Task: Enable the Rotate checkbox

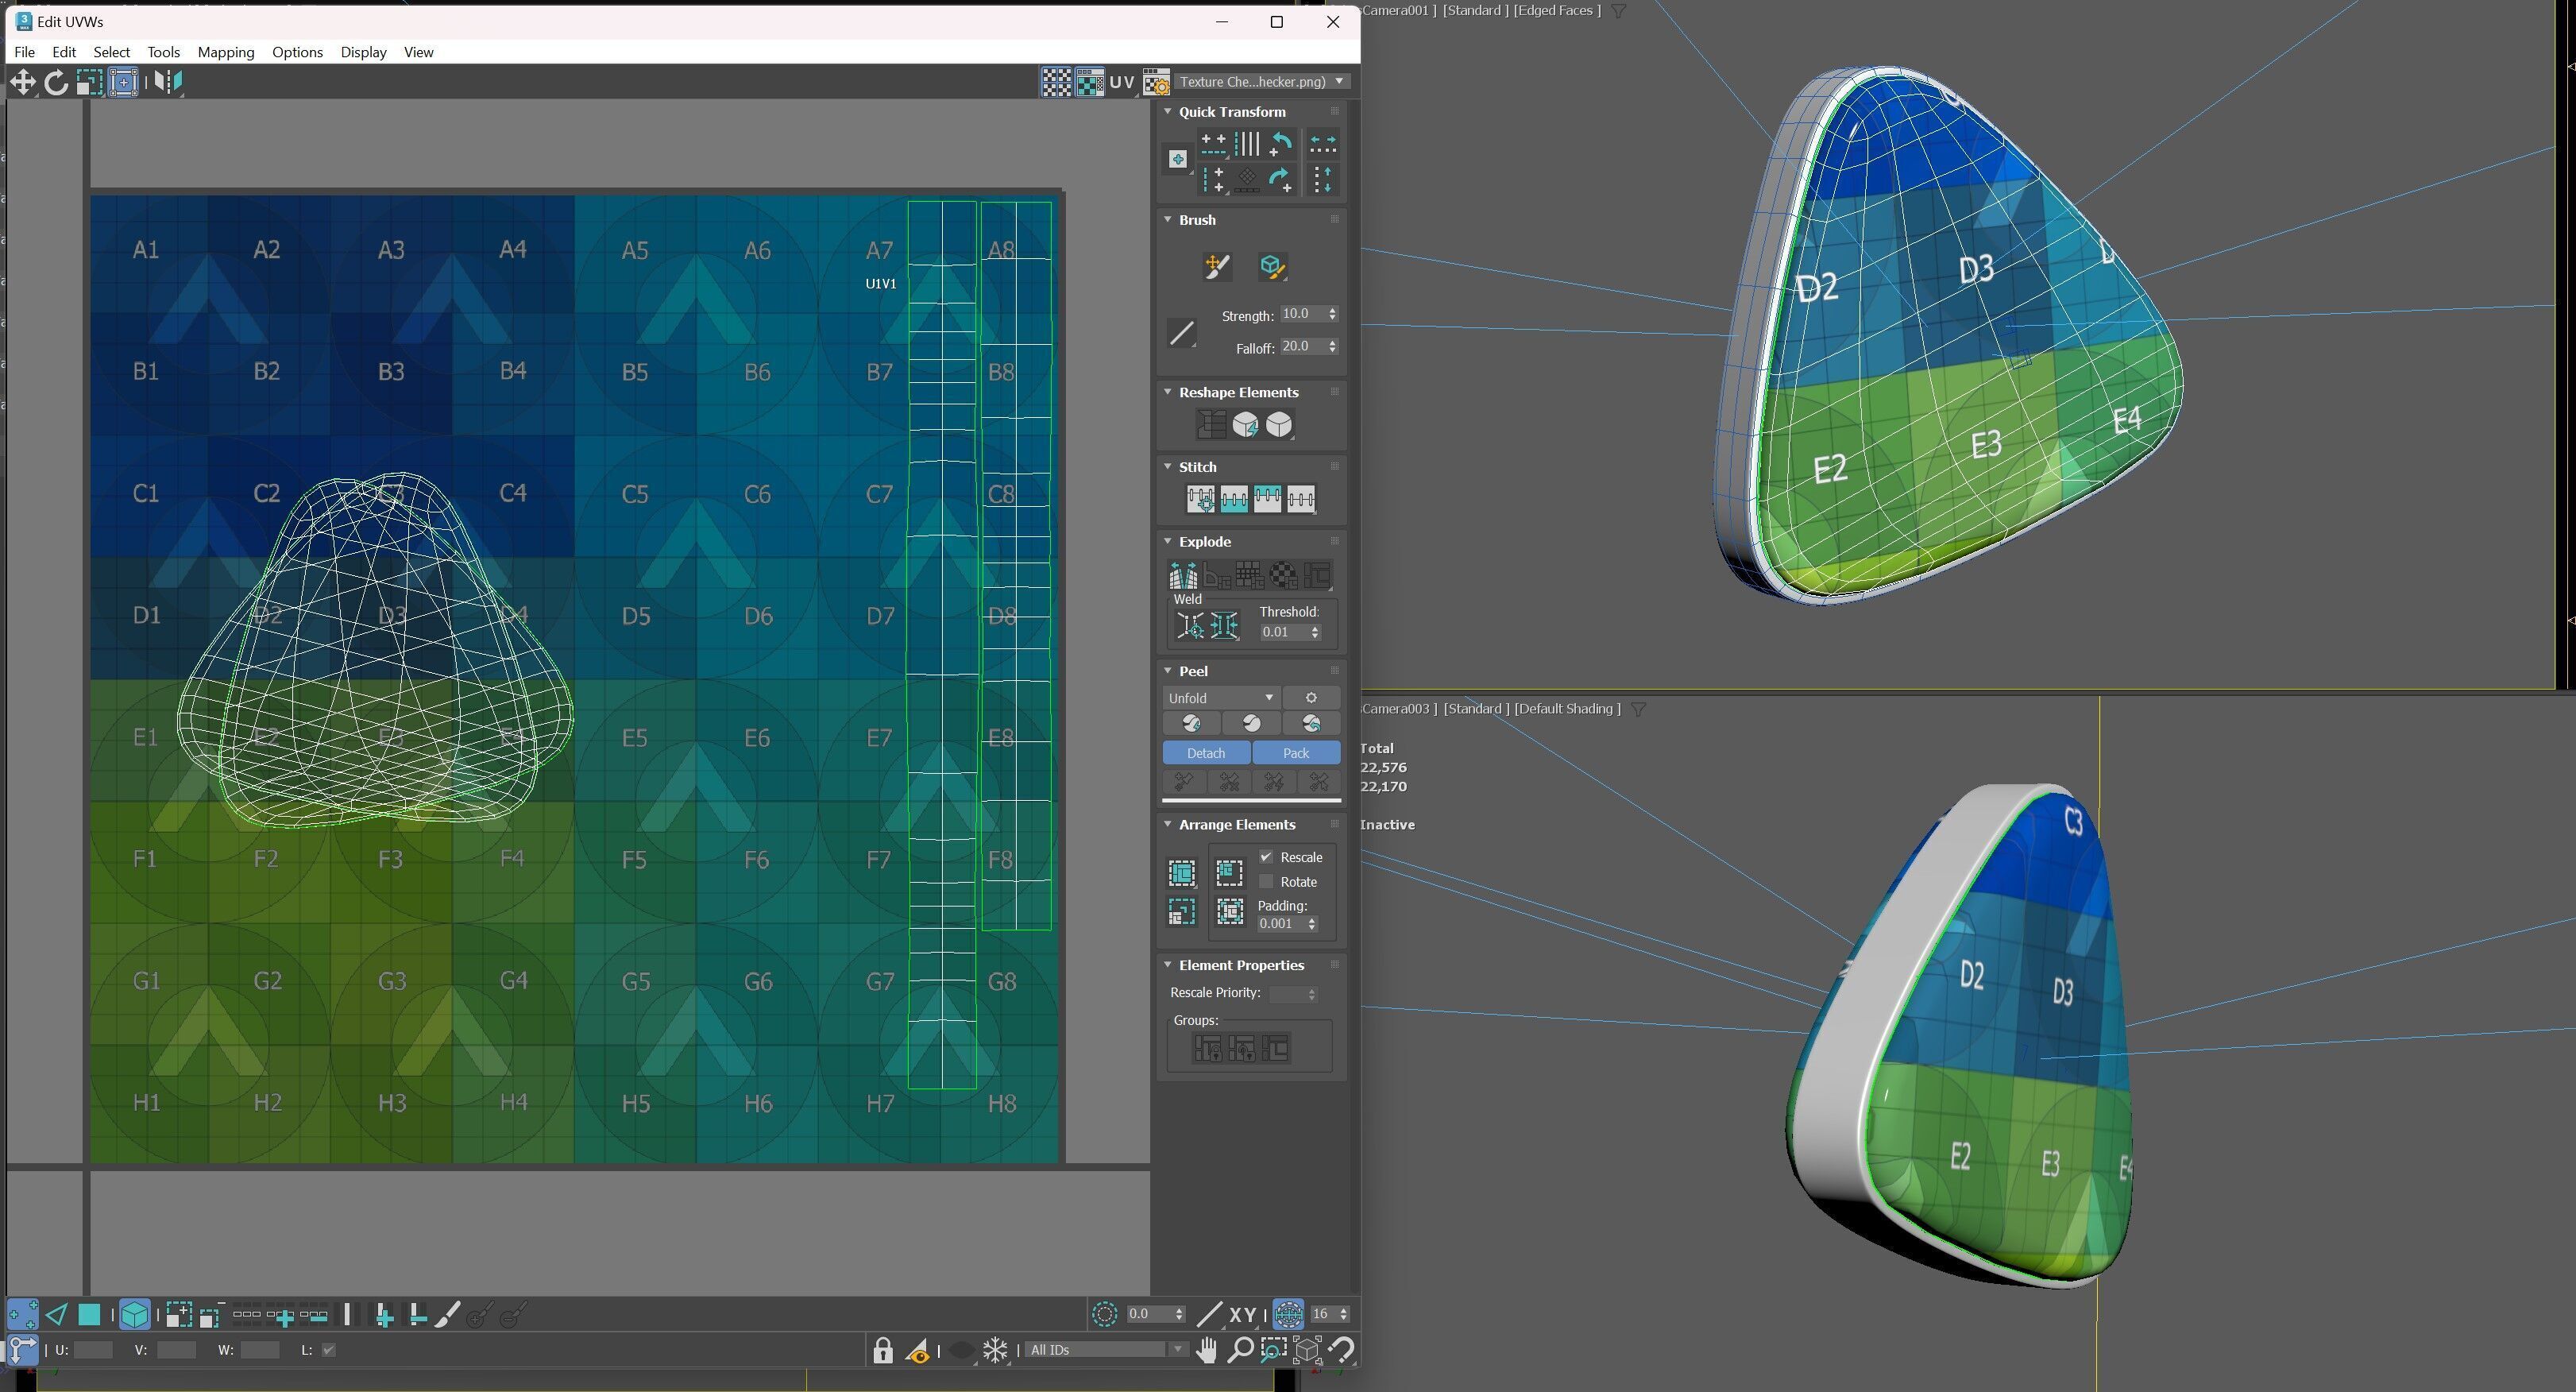Action: pos(1266,882)
